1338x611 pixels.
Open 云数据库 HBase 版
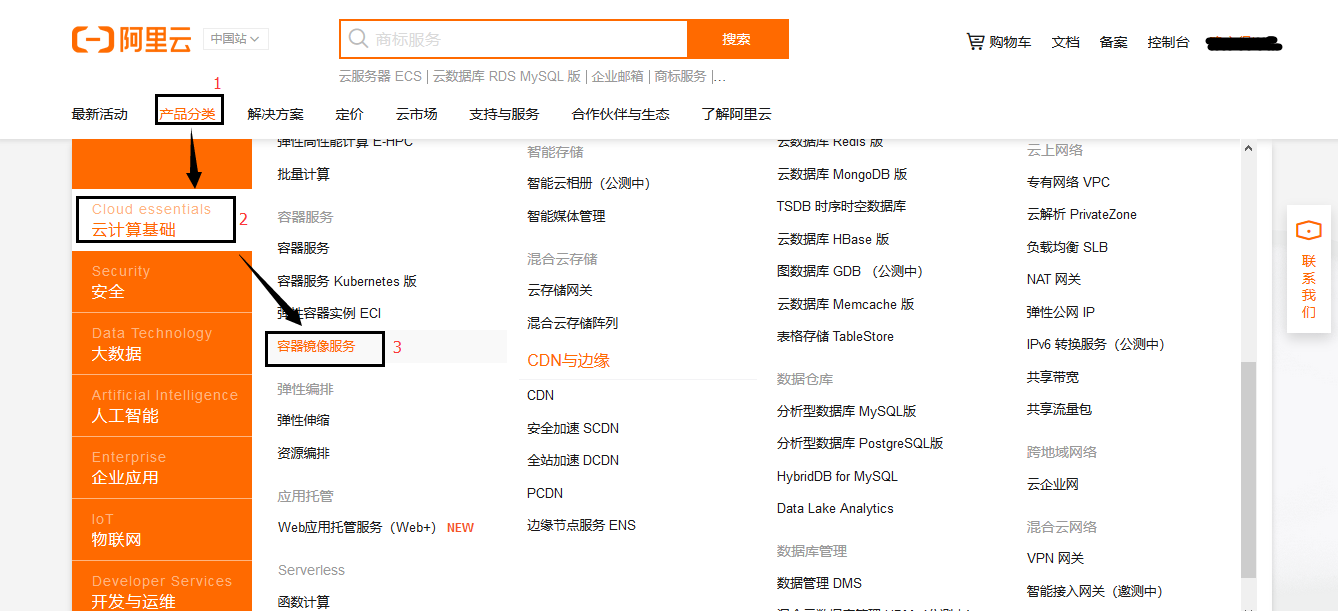833,239
